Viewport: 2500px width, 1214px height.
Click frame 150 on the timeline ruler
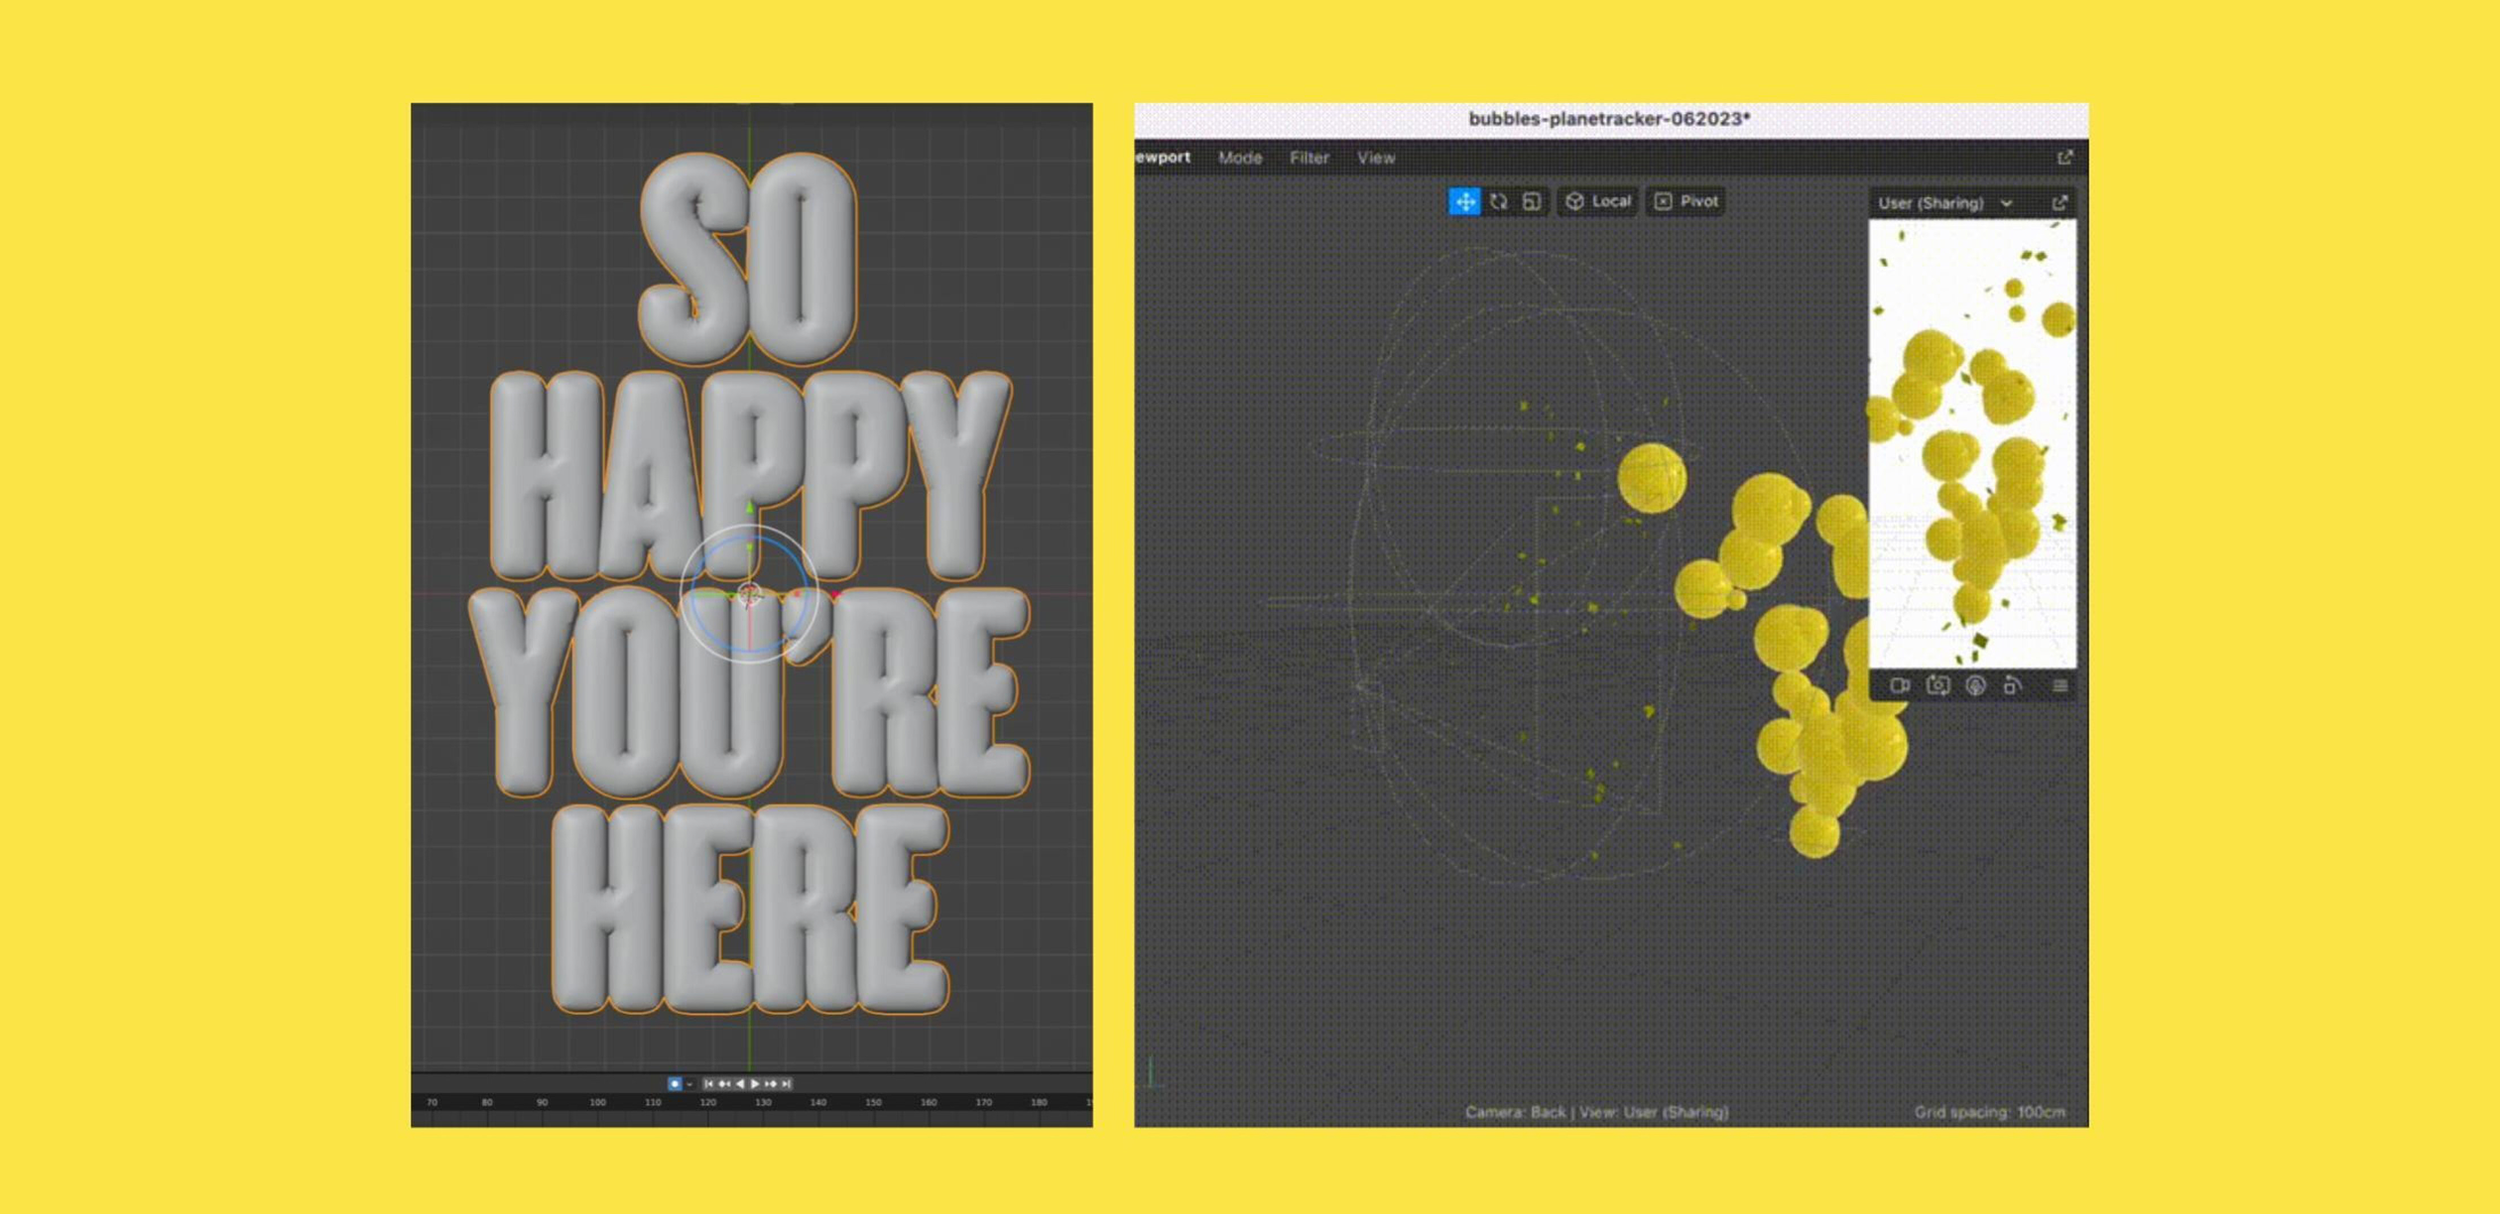pos(873,1103)
